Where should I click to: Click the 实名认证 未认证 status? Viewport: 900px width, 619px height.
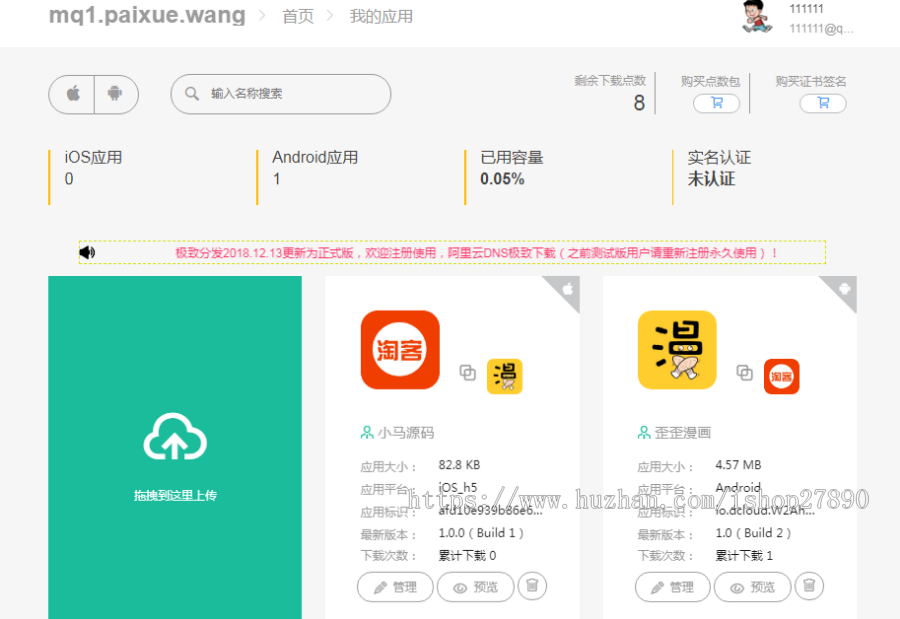[713, 168]
